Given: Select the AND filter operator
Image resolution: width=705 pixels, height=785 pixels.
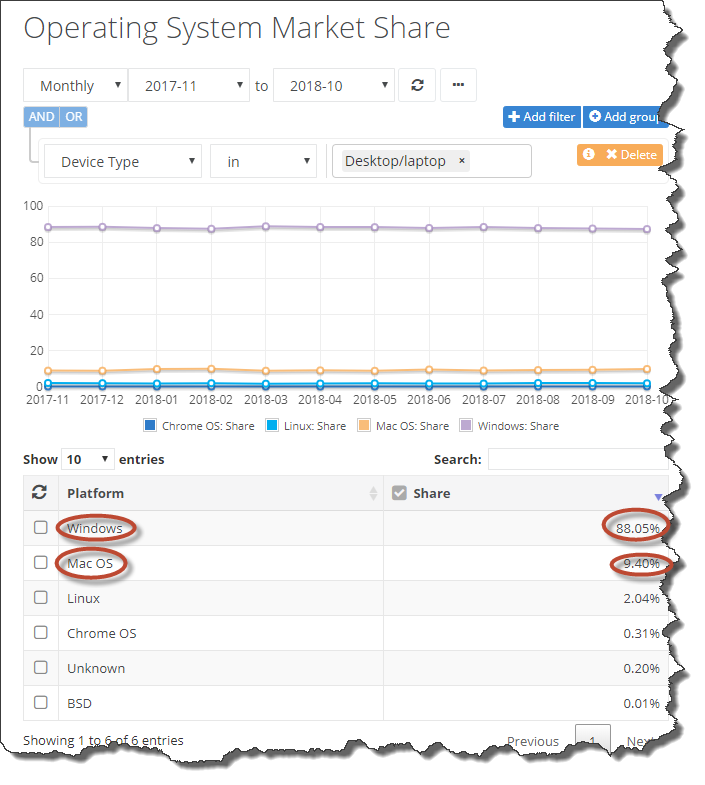Looking at the screenshot, I should point(42,117).
